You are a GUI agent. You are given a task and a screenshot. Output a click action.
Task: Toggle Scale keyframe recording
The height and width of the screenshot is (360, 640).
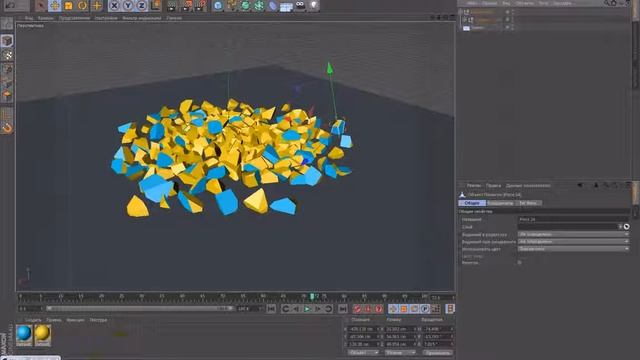pos(404,309)
